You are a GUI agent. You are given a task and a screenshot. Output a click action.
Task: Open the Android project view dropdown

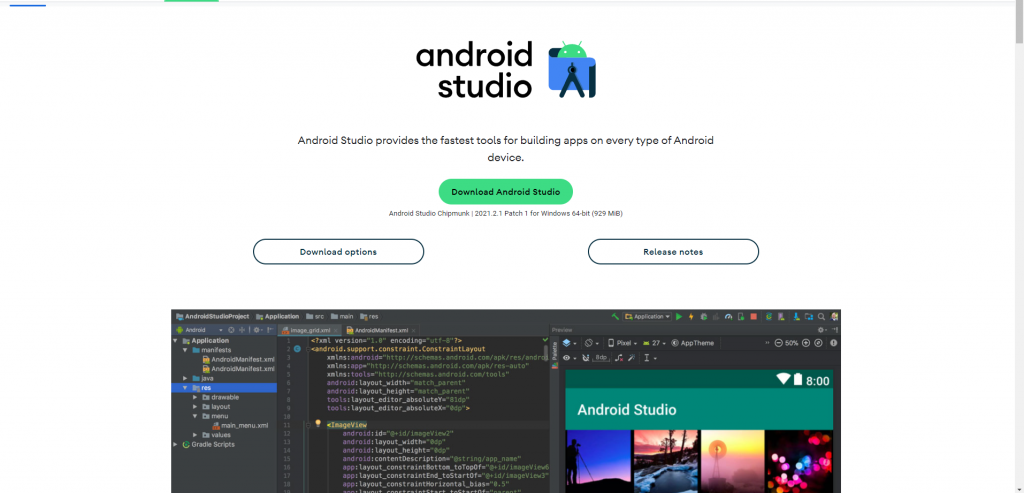[x=199, y=330]
